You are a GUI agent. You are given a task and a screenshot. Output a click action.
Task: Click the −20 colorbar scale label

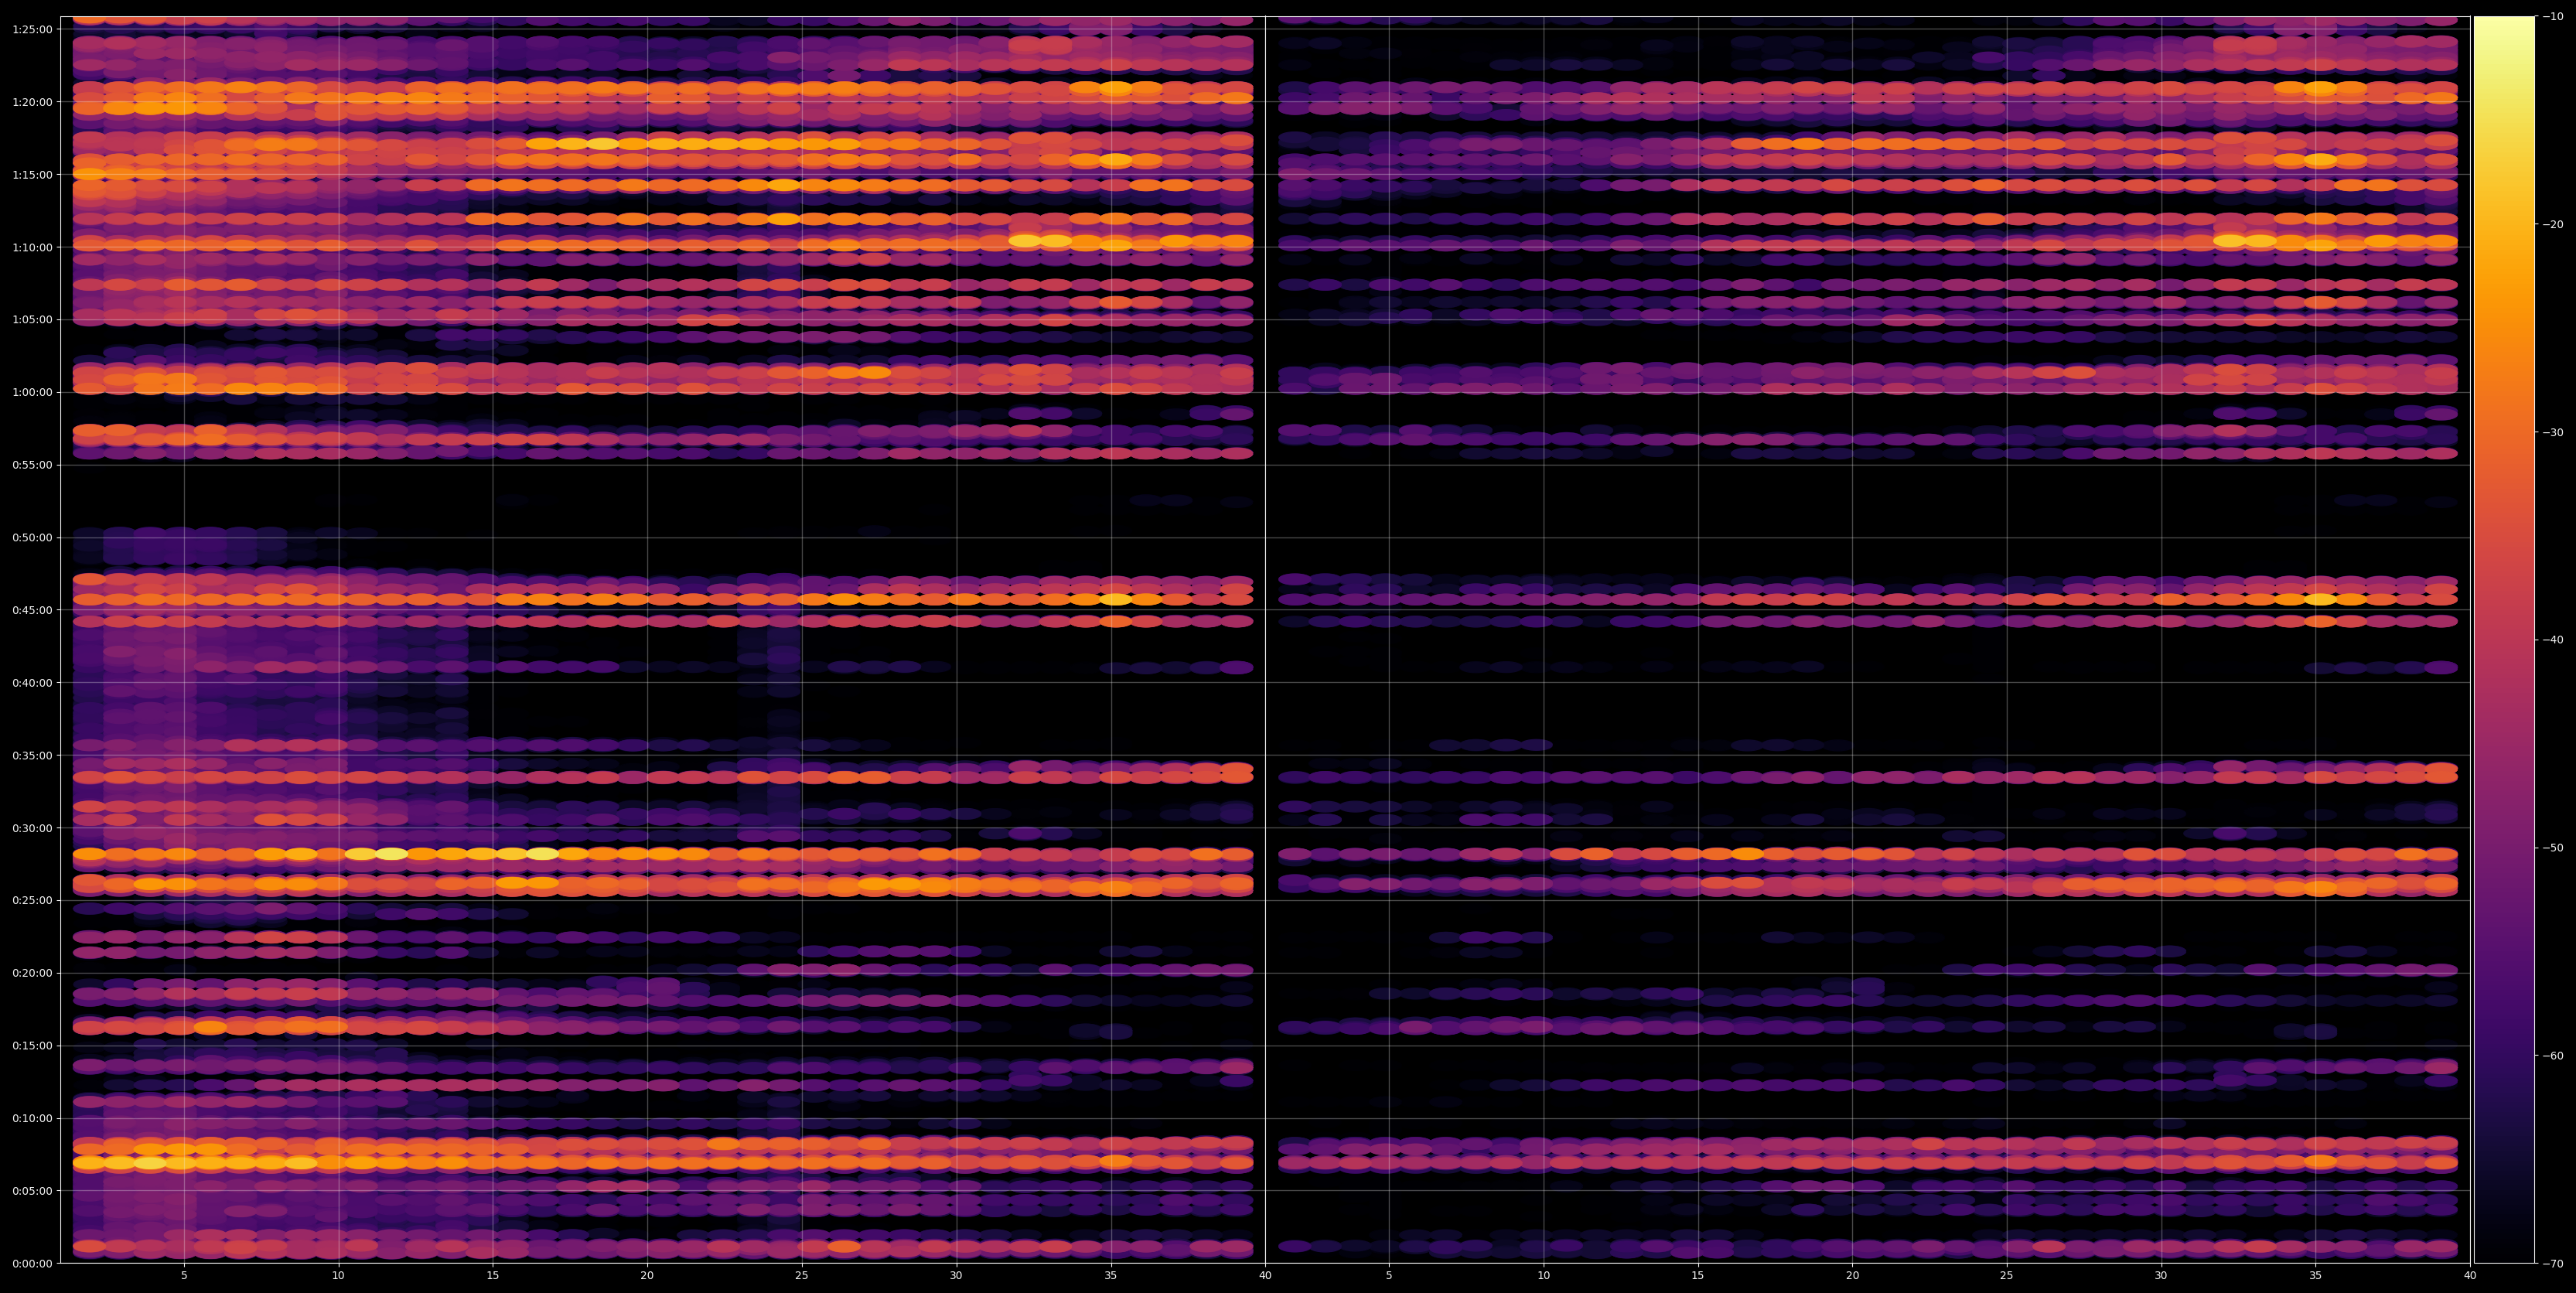[2552, 224]
